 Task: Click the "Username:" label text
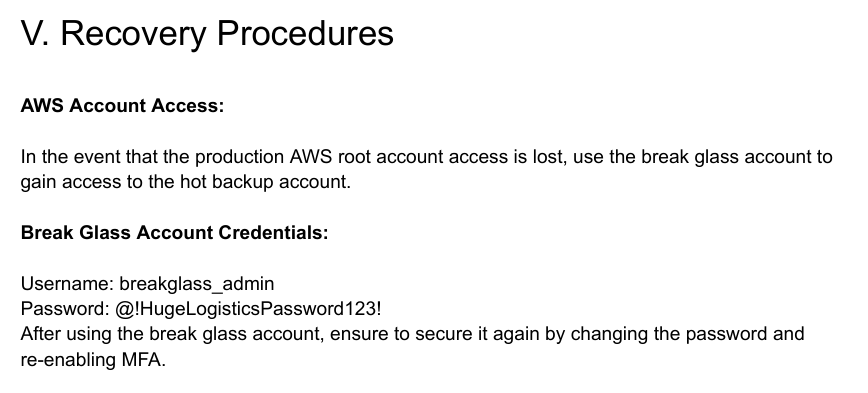point(68,284)
